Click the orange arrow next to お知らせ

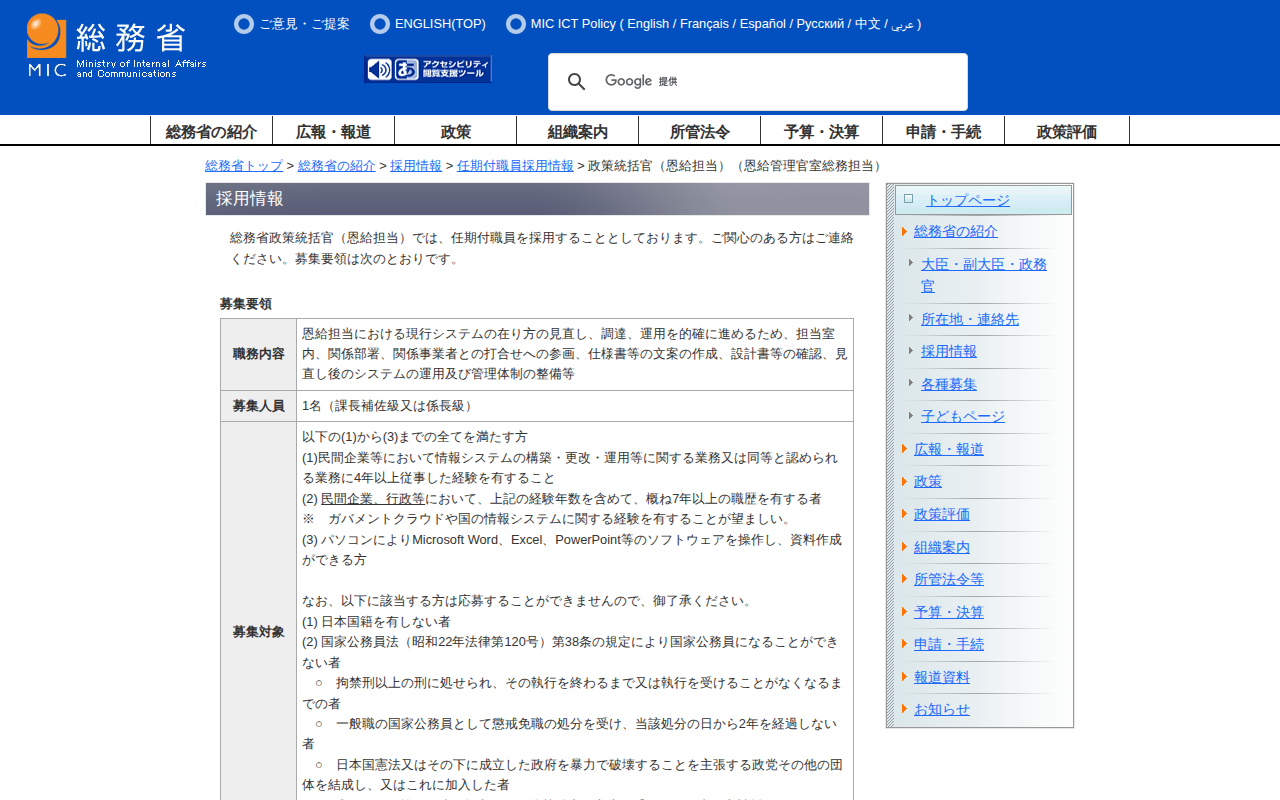(904, 709)
